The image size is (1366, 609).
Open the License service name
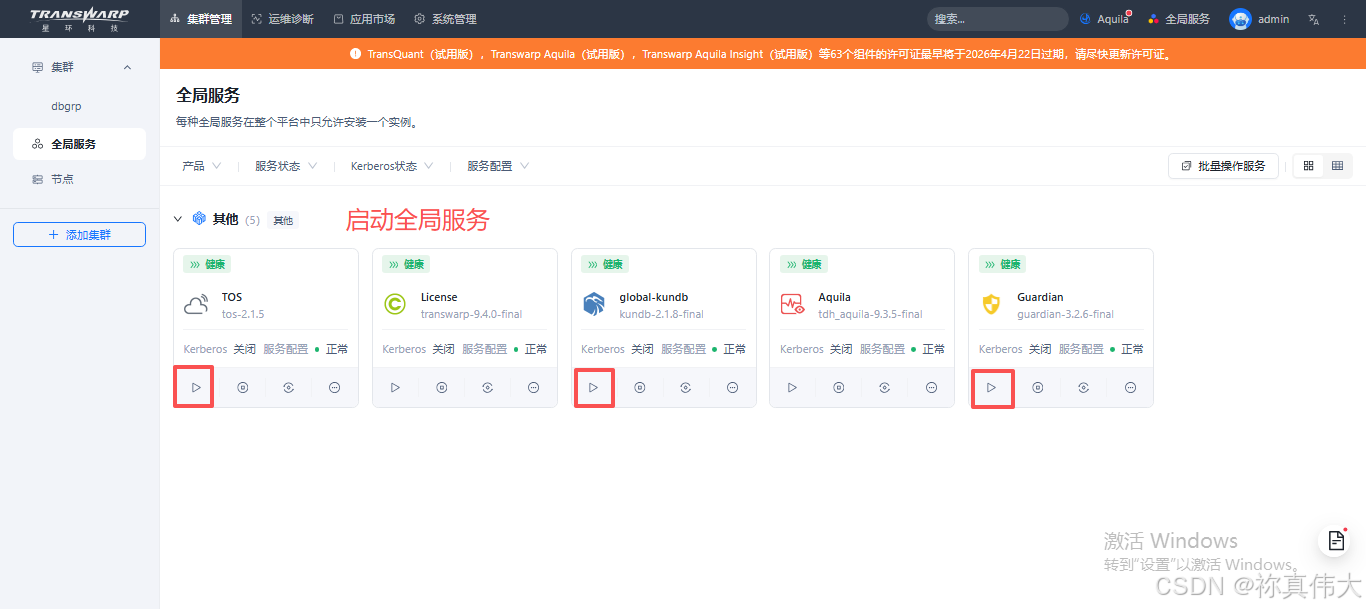click(x=439, y=297)
